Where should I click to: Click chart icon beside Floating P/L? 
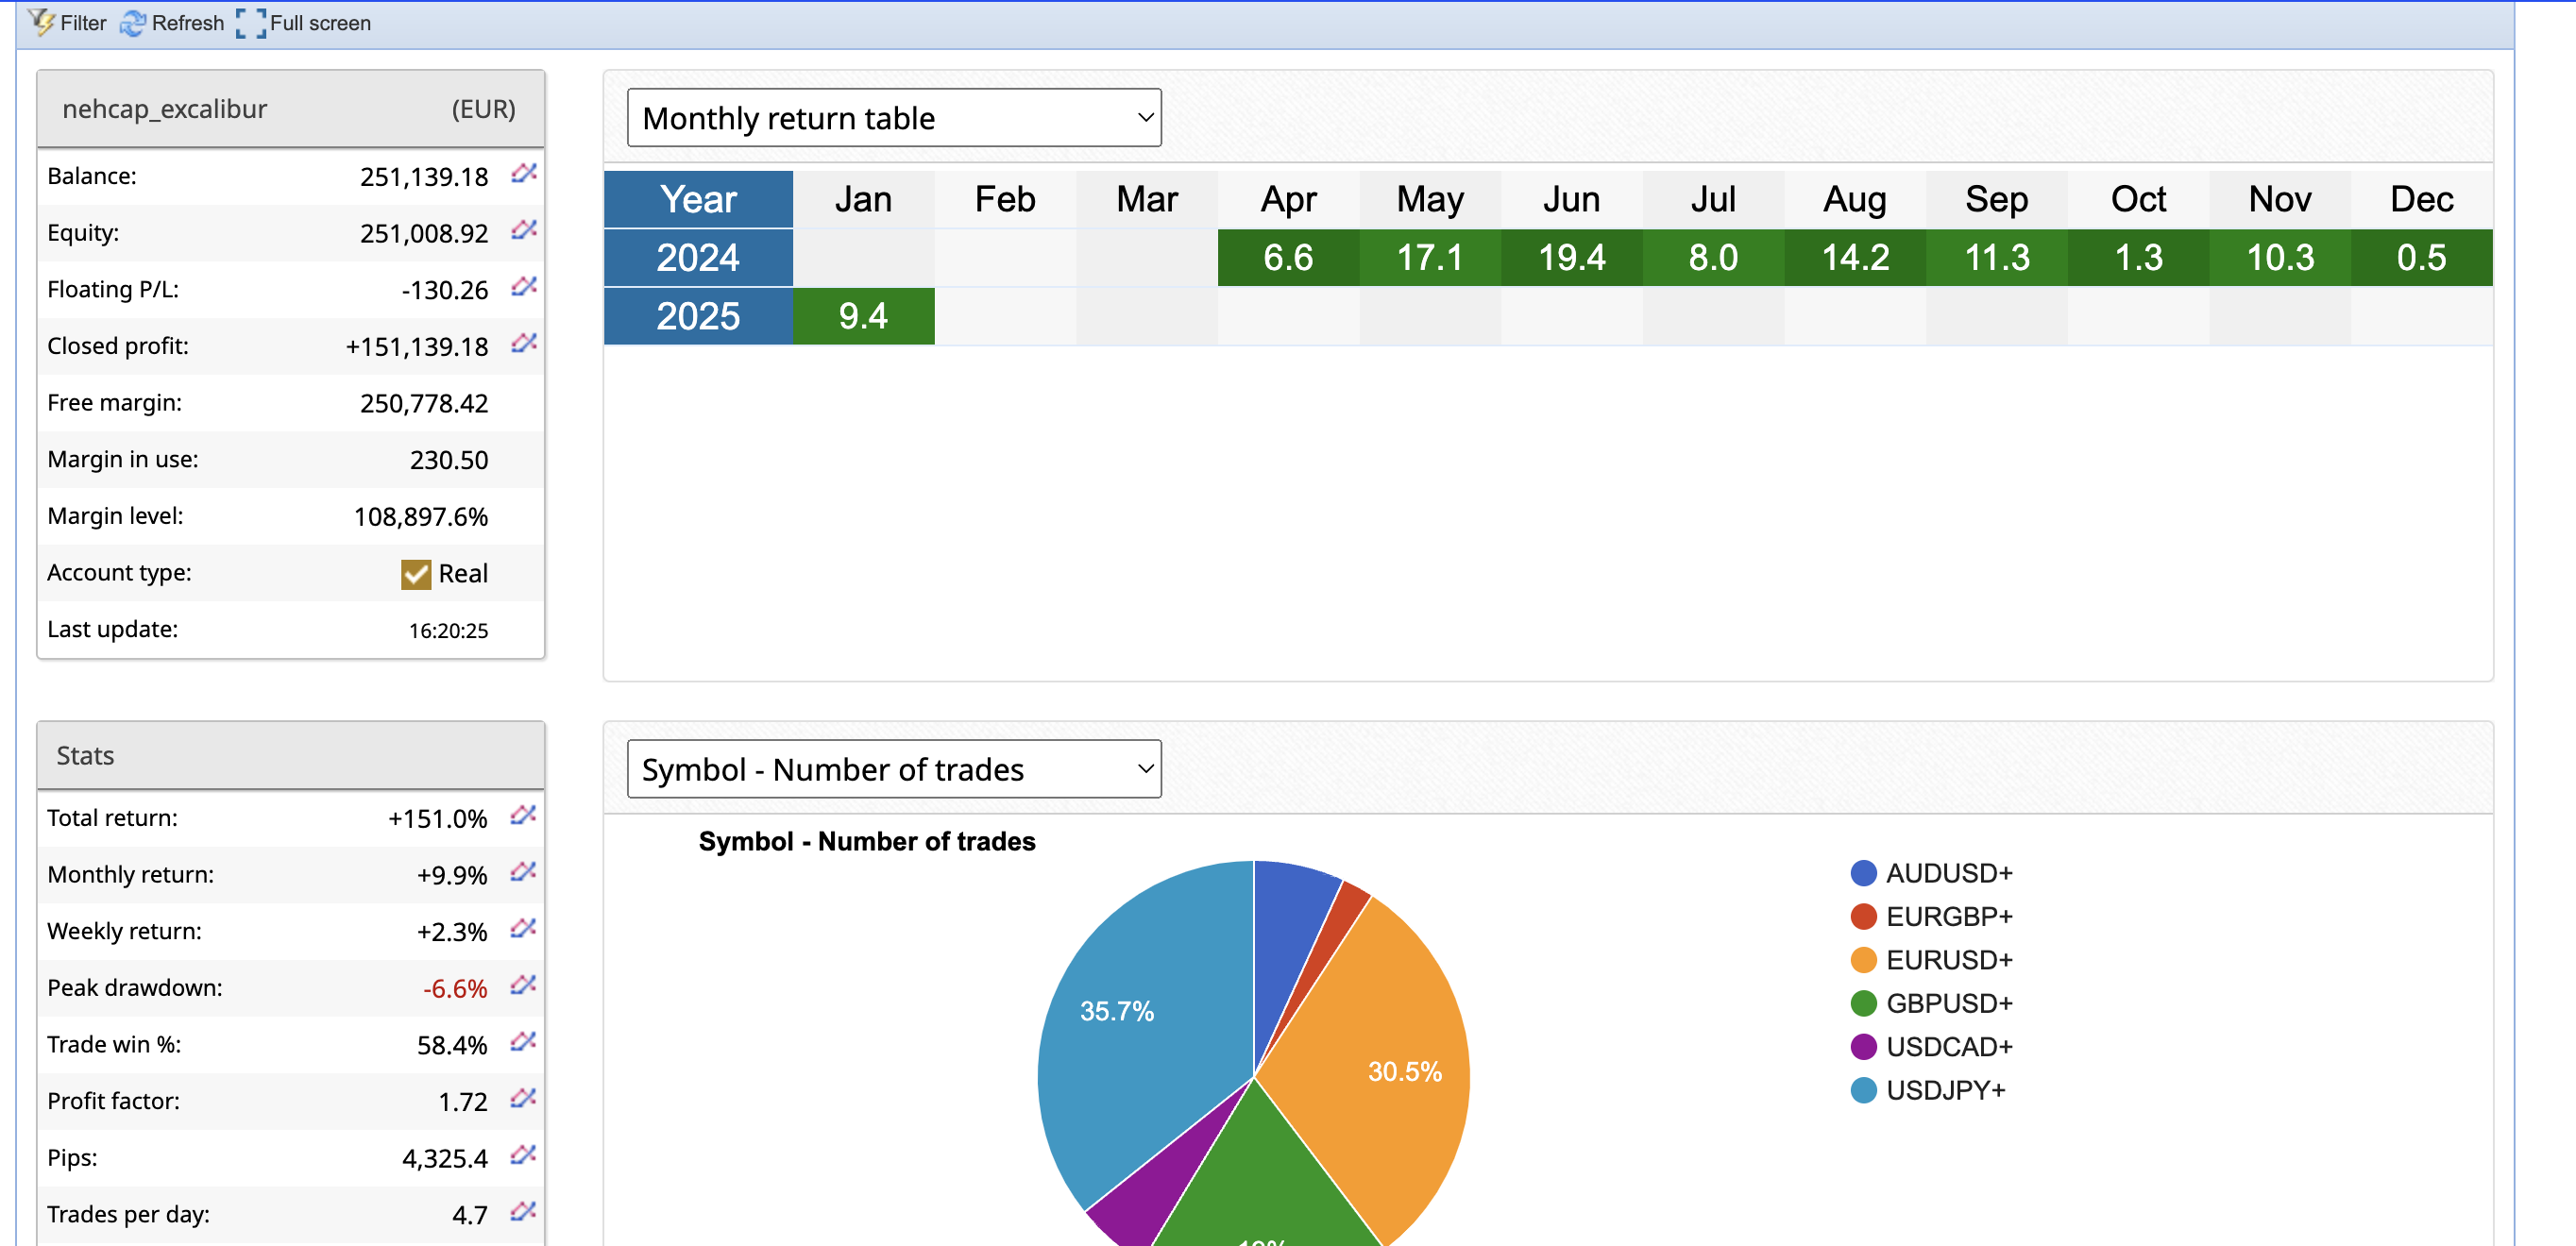click(x=524, y=288)
